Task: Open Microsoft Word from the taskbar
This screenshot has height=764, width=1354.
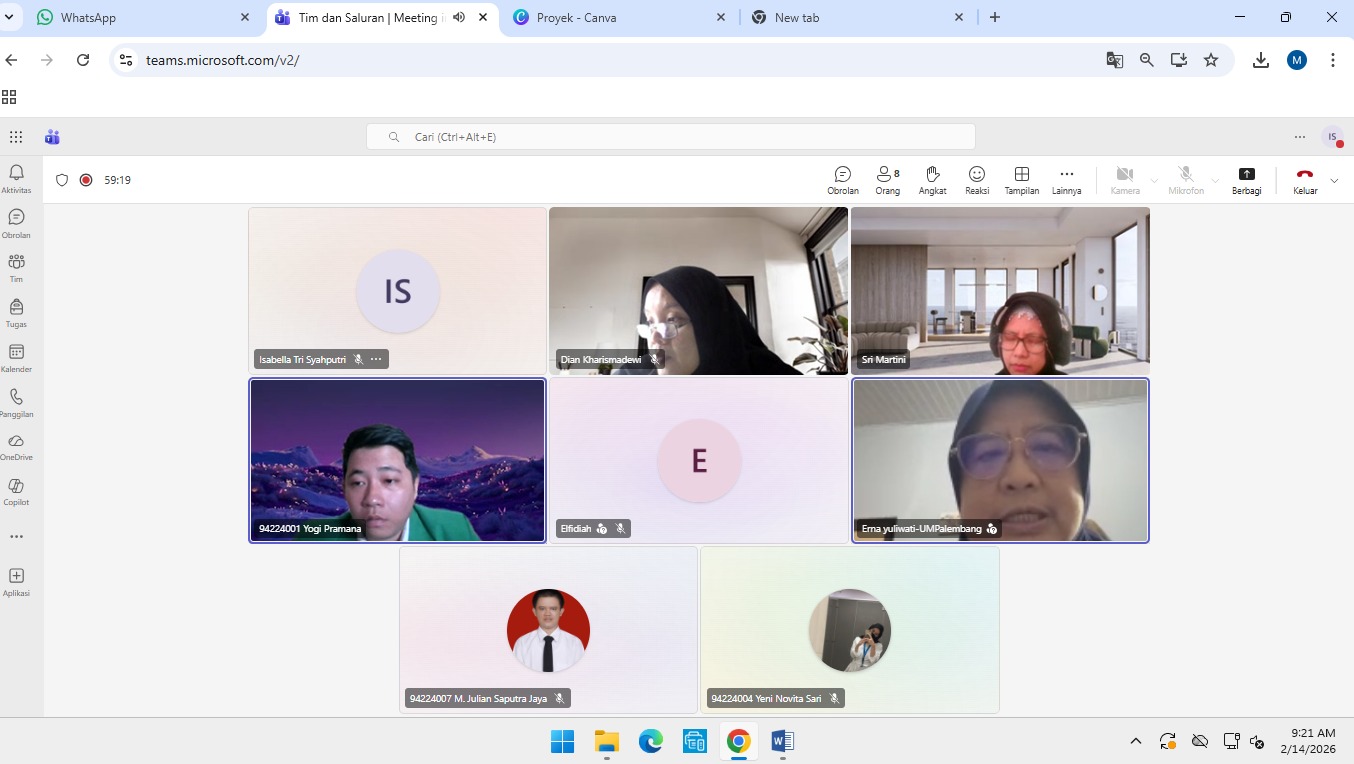Action: point(782,741)
